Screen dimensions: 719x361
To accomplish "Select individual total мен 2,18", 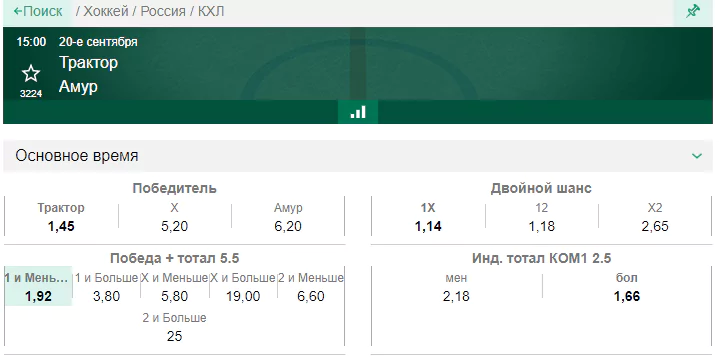I will [x=456, y=287].
